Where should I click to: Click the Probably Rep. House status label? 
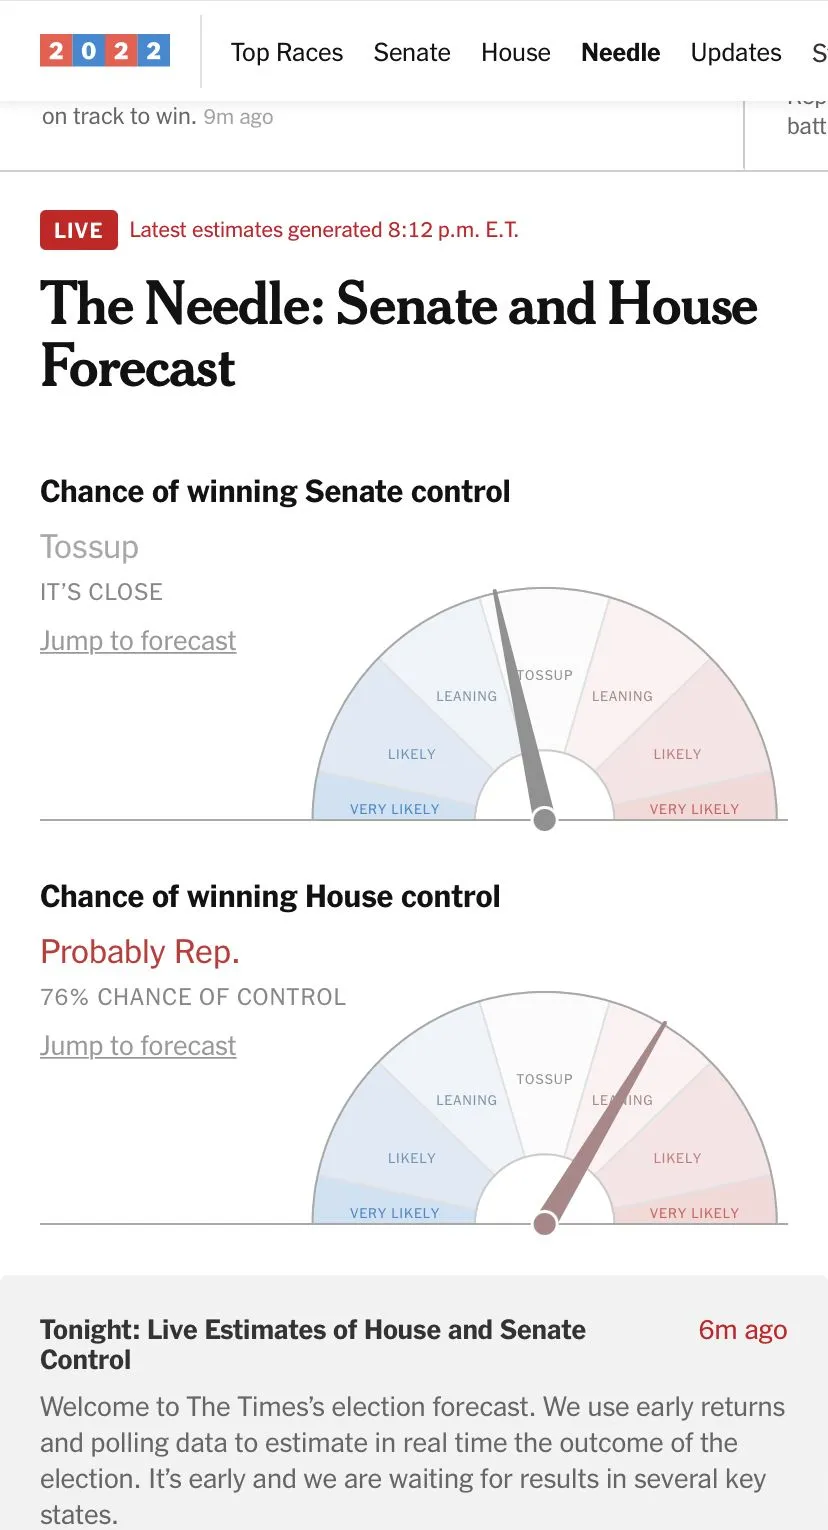click(x=140, y=952)
